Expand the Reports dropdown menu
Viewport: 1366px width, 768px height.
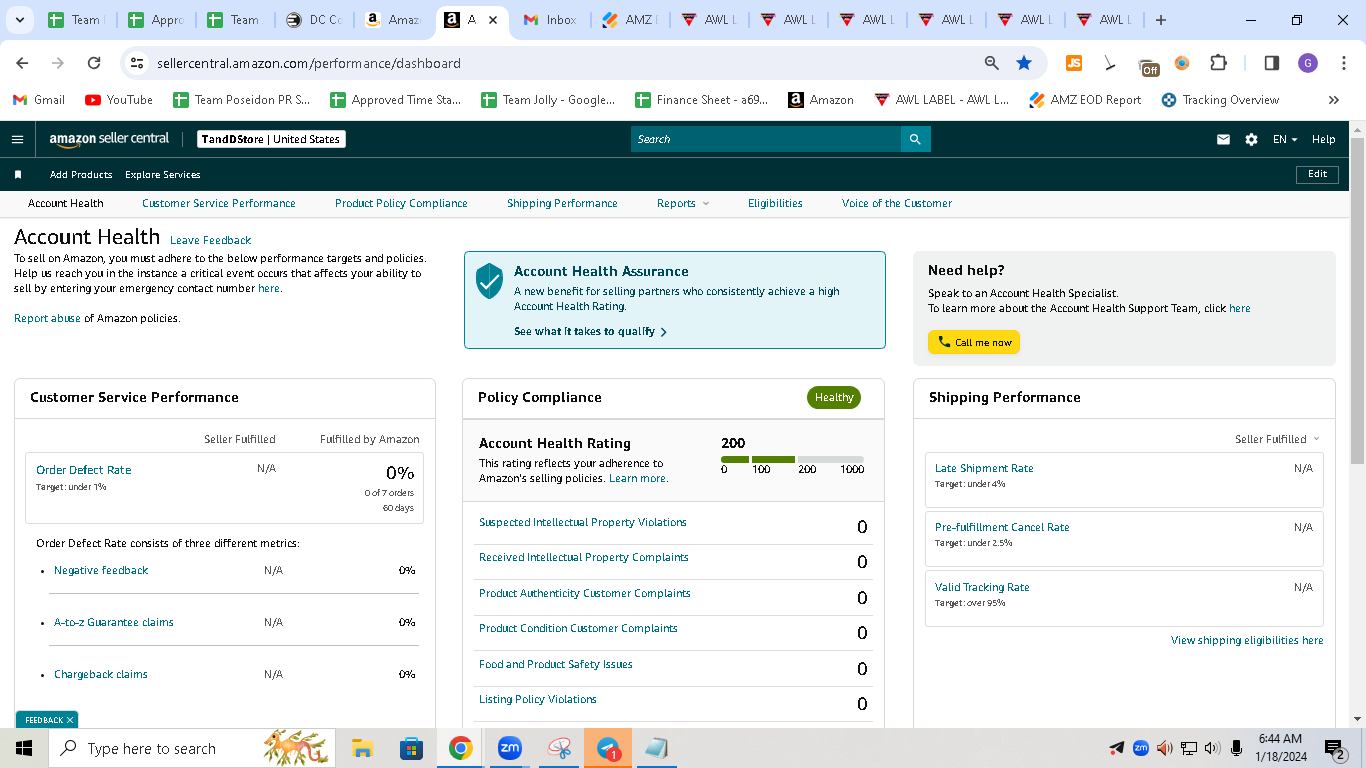(x=683, y=203)
